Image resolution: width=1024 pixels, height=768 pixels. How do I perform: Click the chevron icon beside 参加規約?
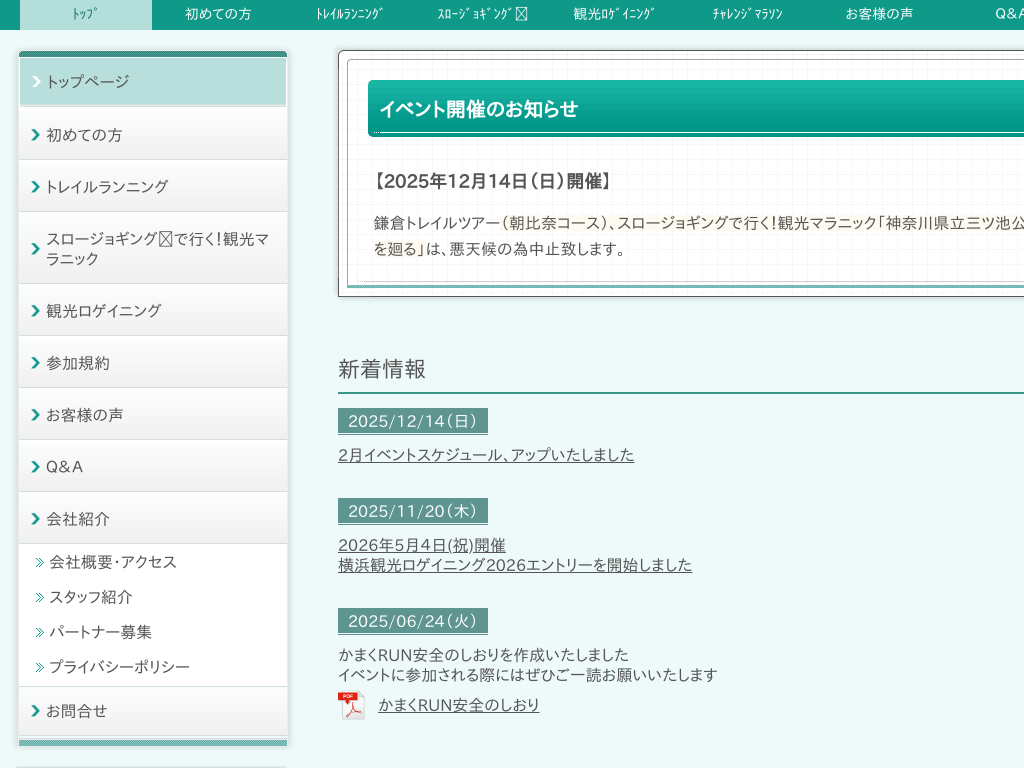tap(36, 363)
